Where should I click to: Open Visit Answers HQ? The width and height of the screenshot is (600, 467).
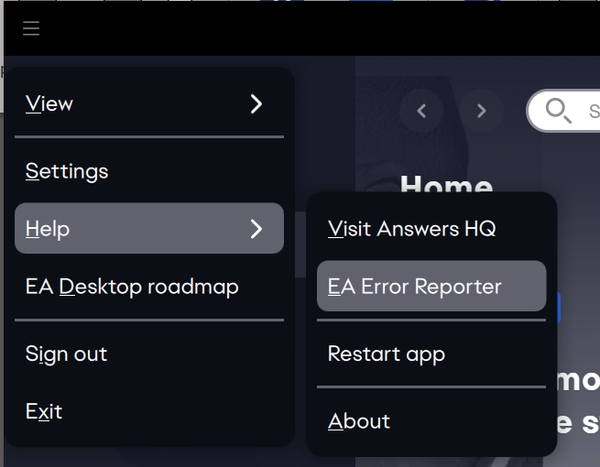tap(432, 229)
